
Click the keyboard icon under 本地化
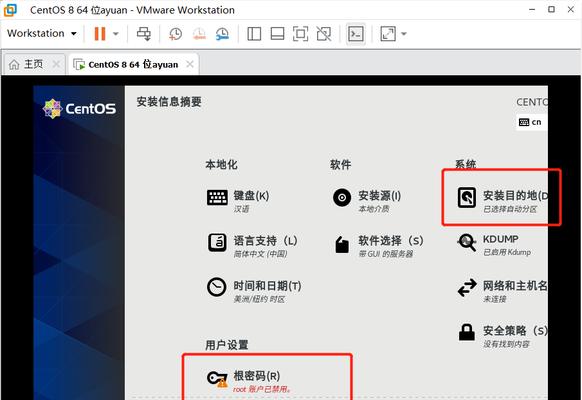pyautogui.click(x=217, y=197)
